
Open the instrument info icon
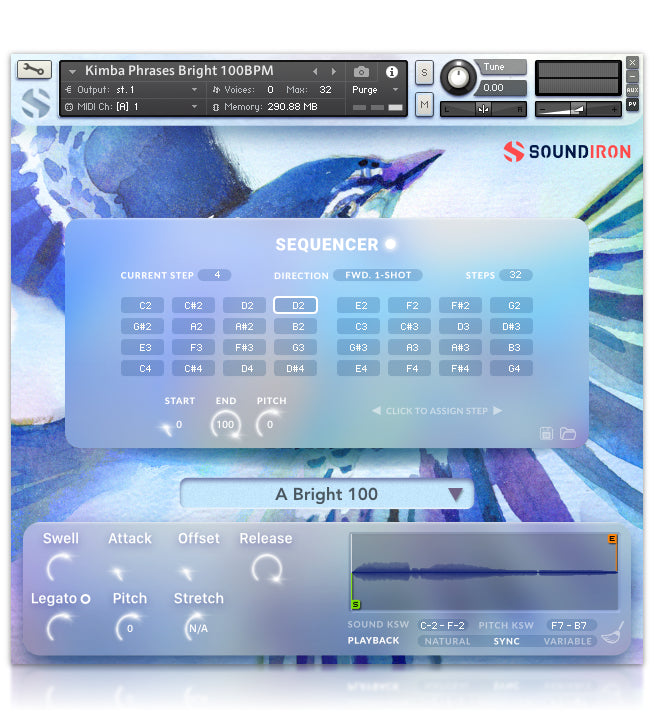pos(391,72)
